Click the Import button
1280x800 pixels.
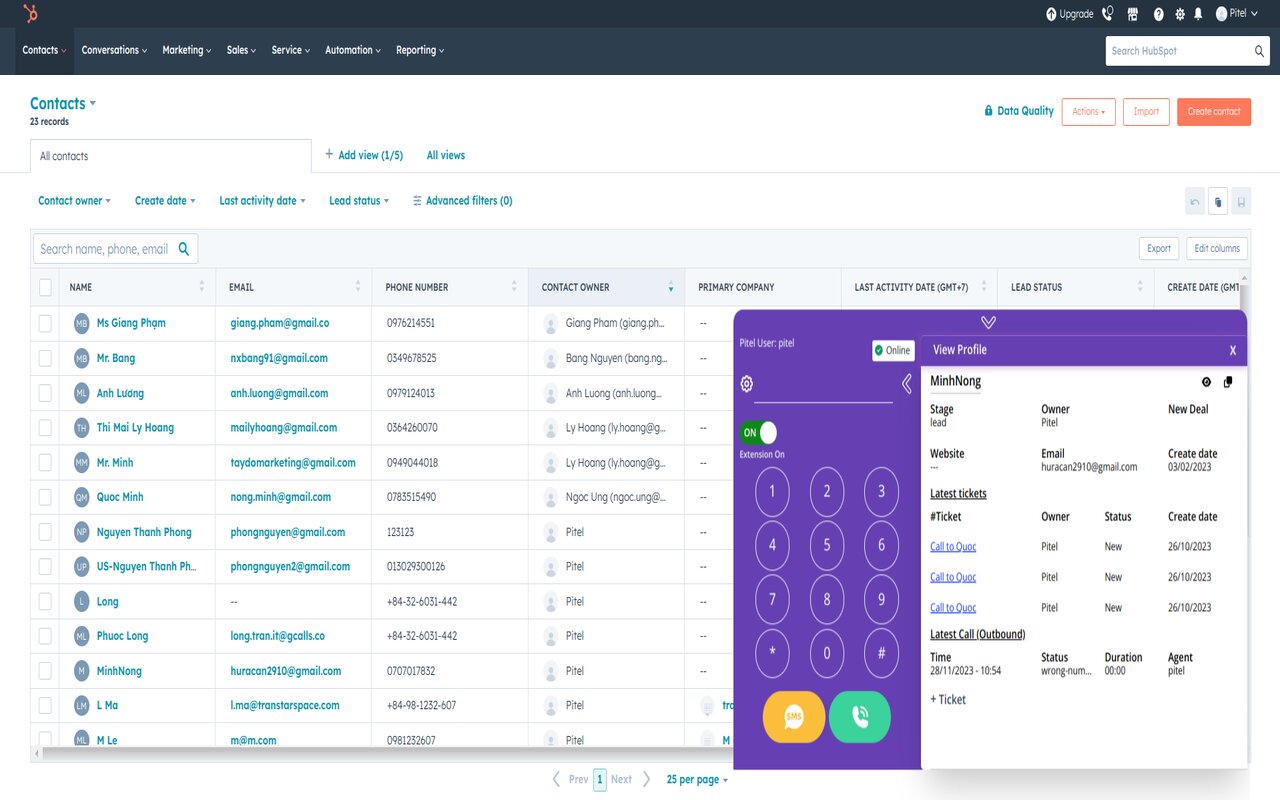tap(1146, 111)
